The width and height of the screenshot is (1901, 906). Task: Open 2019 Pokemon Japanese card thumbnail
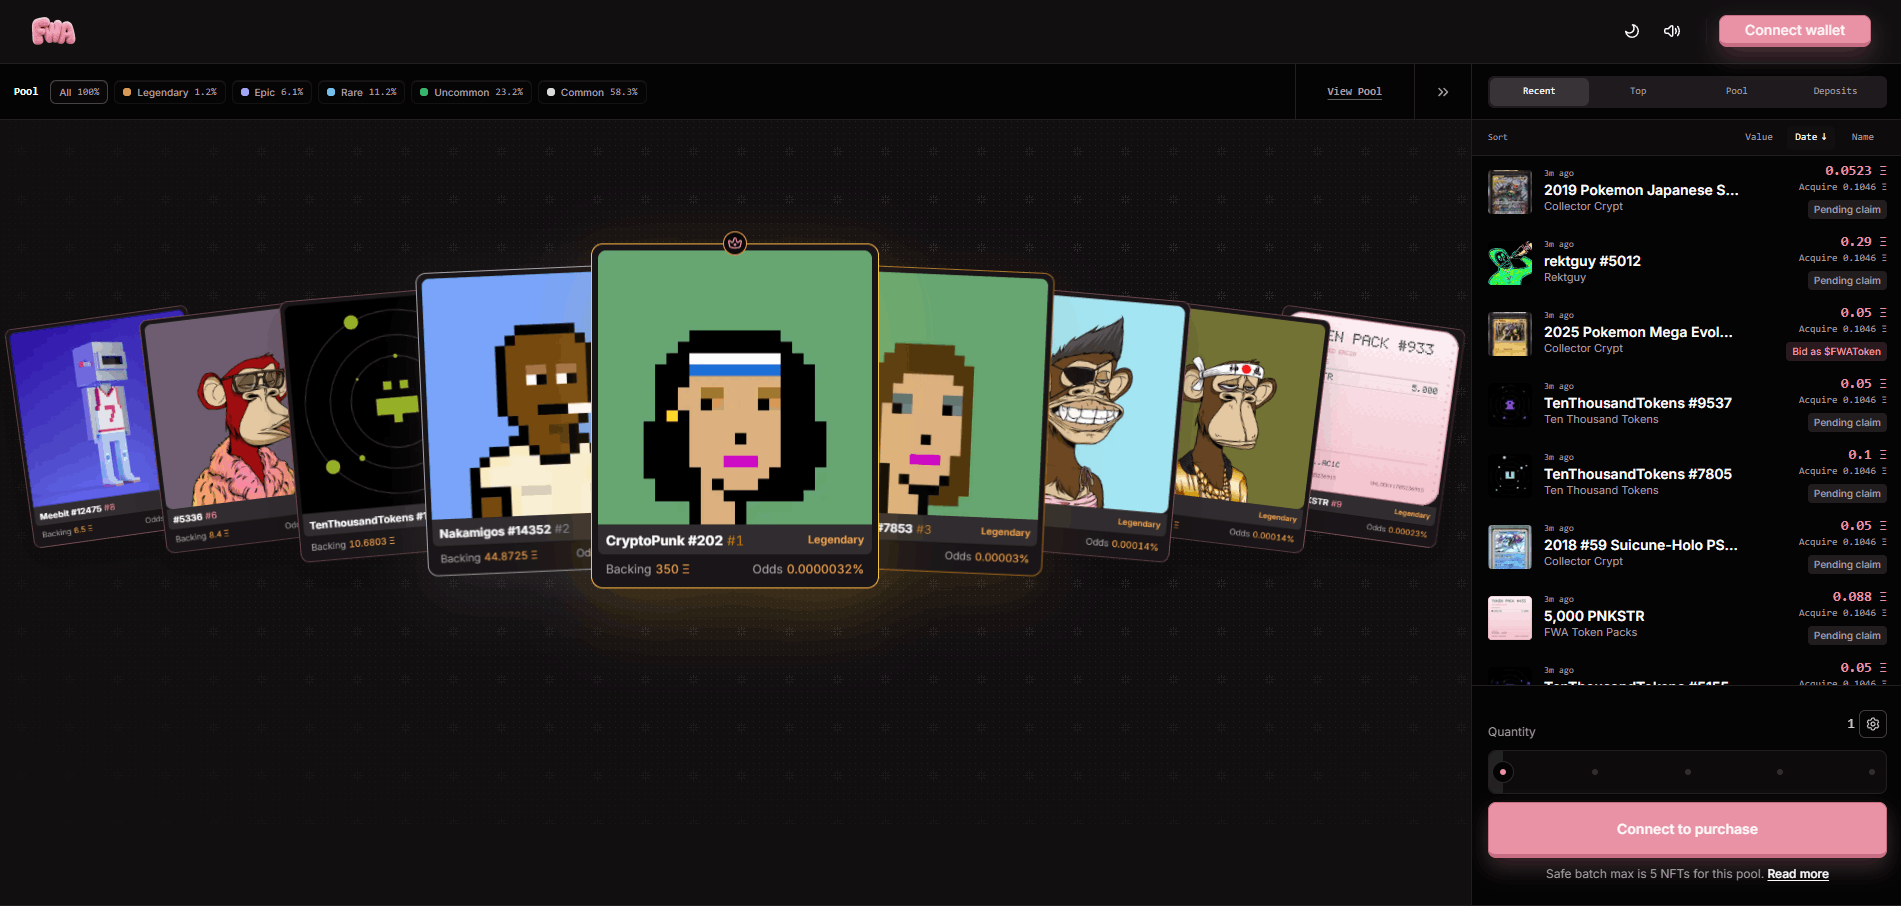click(x=1510, y=192)
